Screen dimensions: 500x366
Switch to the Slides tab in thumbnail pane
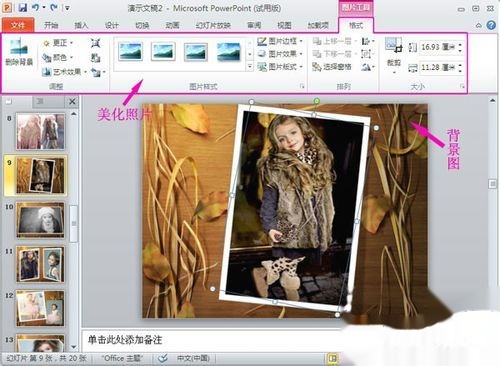coord(9,101)
